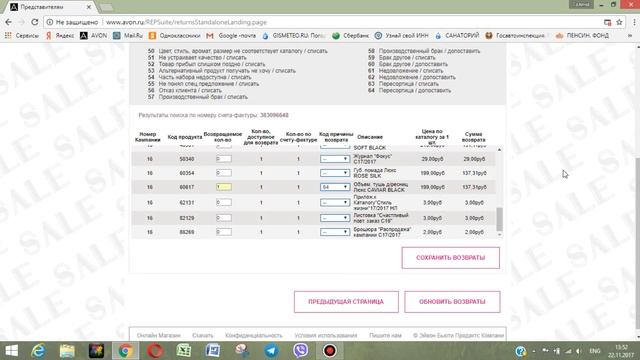
Task: Switch the ENG input language indicator
Action: point(595,351)
